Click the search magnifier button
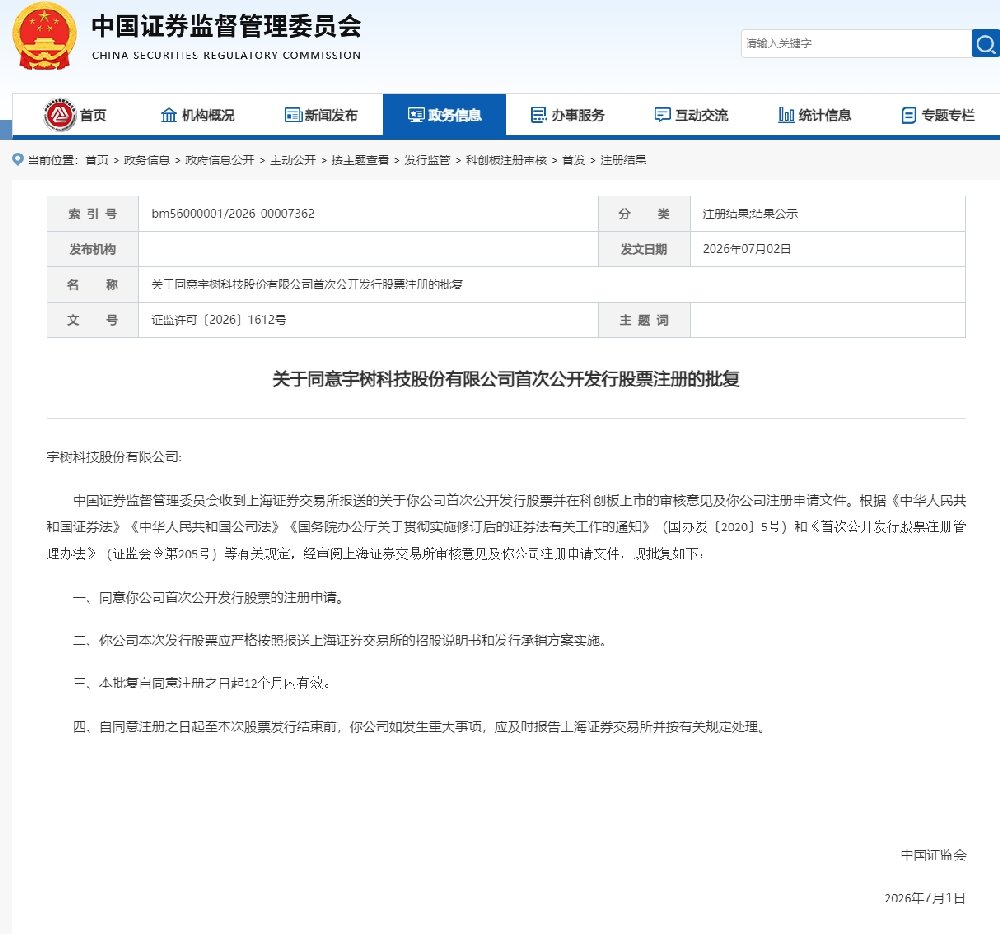Screen dimensions: 1000x934 click(985, 43)
